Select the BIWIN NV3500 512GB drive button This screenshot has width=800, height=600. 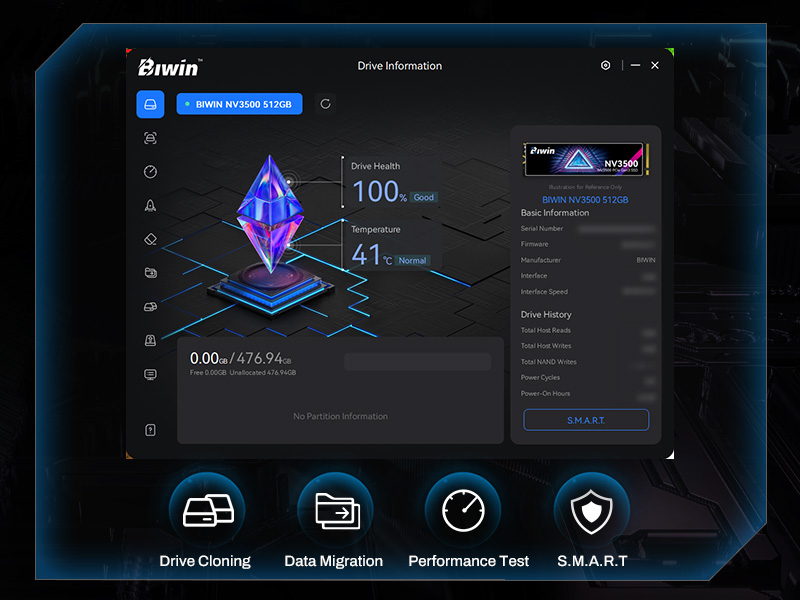239,104
